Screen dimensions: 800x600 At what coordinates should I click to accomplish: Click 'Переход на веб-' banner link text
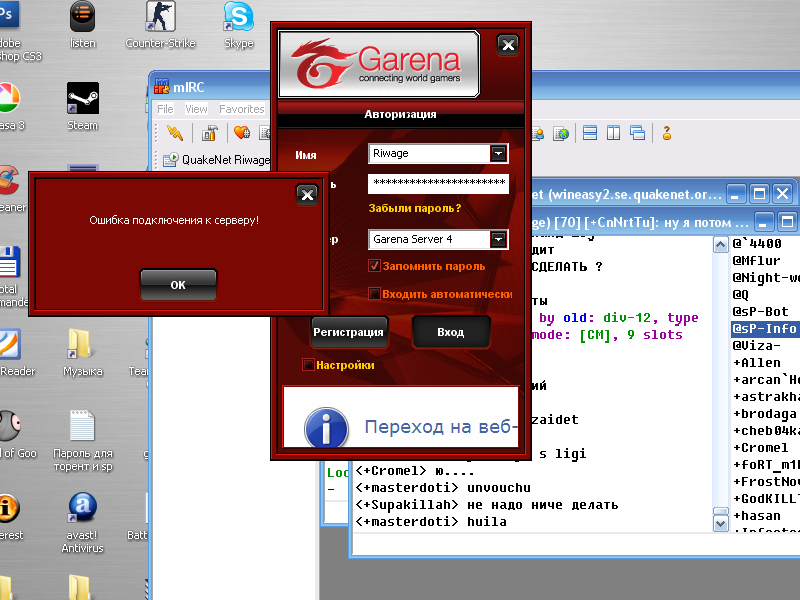(x=441, y=427)
